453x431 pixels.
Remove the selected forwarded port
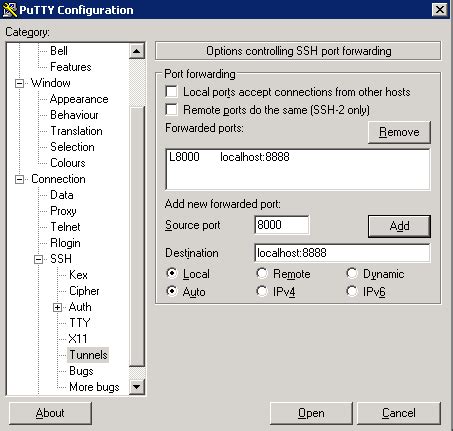[x=399, y=132]
